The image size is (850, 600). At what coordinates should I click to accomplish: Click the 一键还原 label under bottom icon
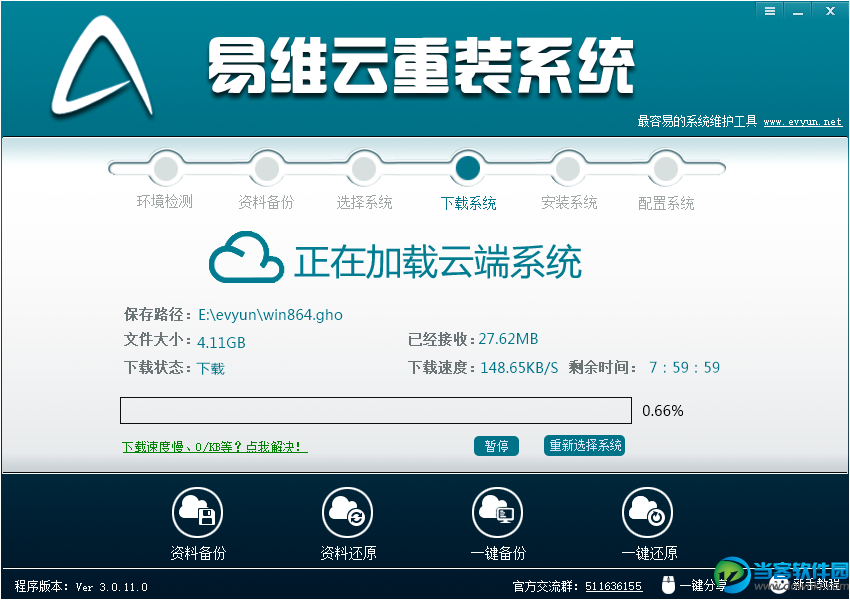(649, 553)
